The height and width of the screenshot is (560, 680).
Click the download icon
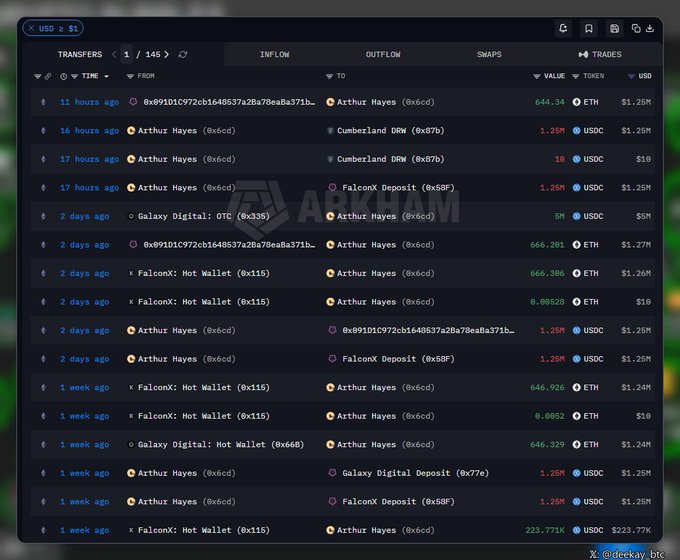coord(650,29)
